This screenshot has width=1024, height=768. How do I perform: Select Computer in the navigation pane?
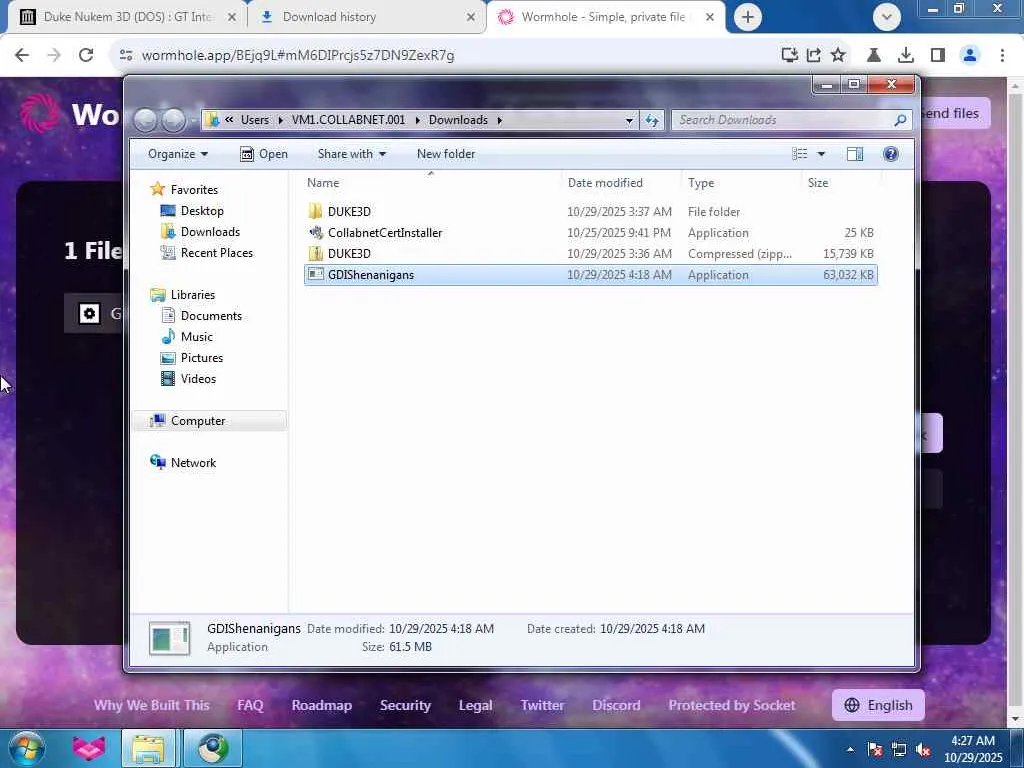pyautogui.click(x=198, y=421)
